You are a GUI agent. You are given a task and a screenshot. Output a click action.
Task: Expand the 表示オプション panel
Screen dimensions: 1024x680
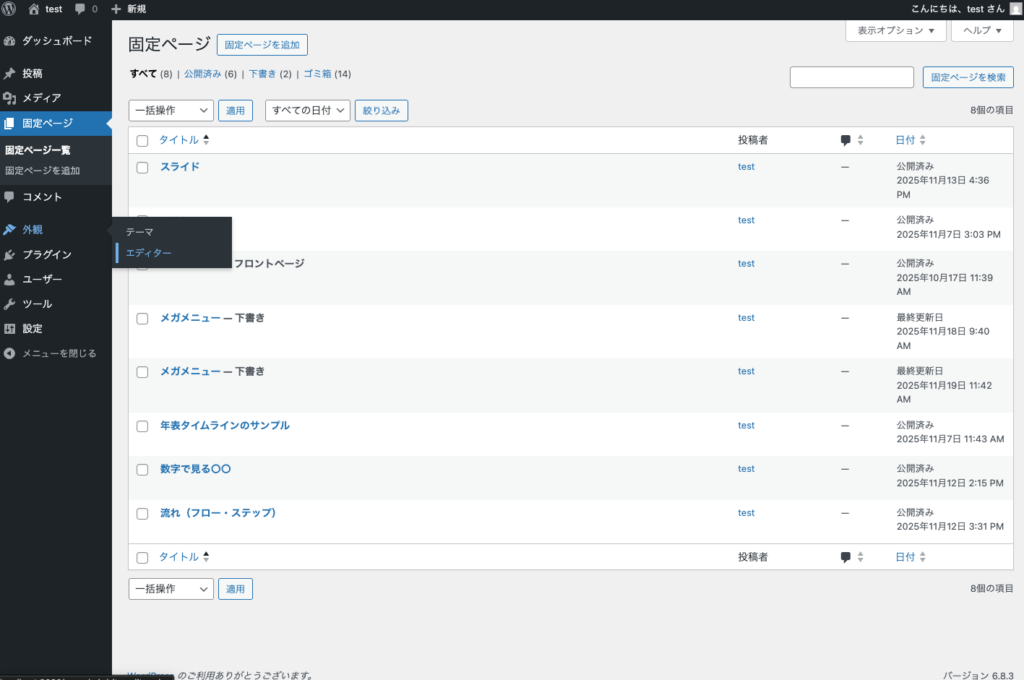(895, 31)
